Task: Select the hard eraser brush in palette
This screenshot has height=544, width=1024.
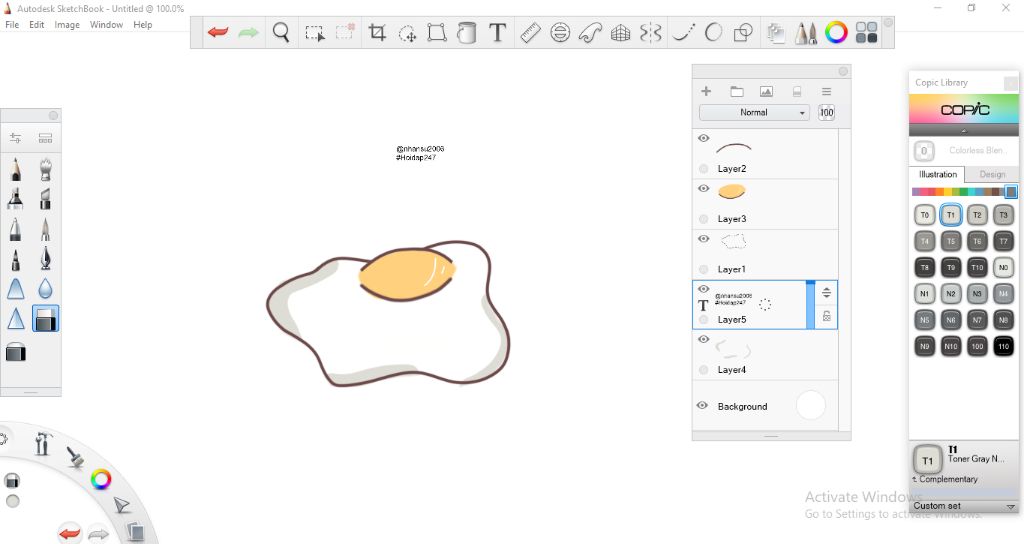Action: pos(45,319)
